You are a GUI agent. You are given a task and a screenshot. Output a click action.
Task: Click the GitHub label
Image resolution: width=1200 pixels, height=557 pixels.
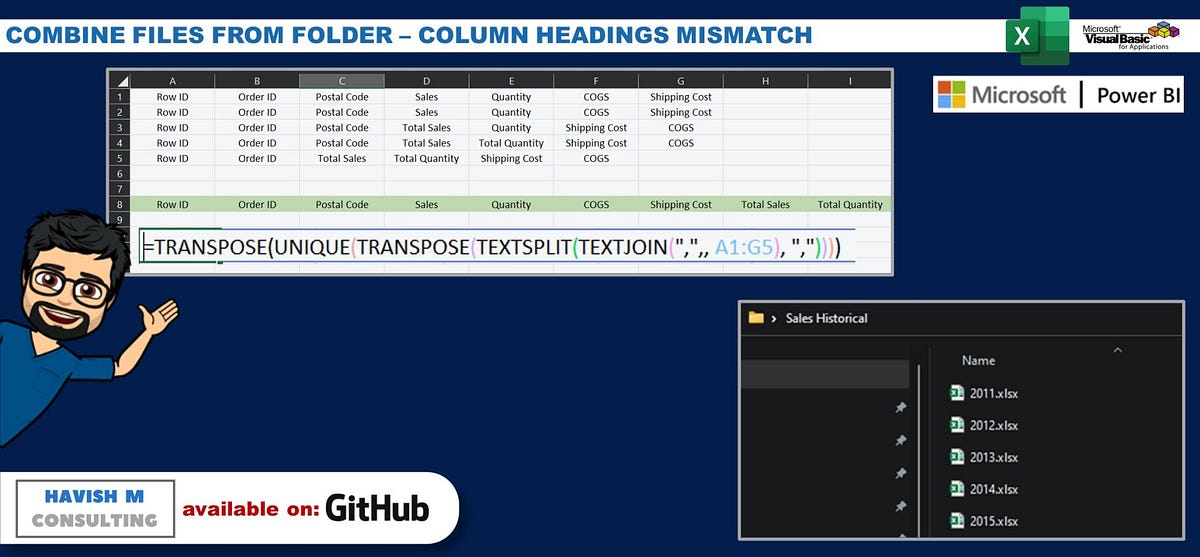377,508
